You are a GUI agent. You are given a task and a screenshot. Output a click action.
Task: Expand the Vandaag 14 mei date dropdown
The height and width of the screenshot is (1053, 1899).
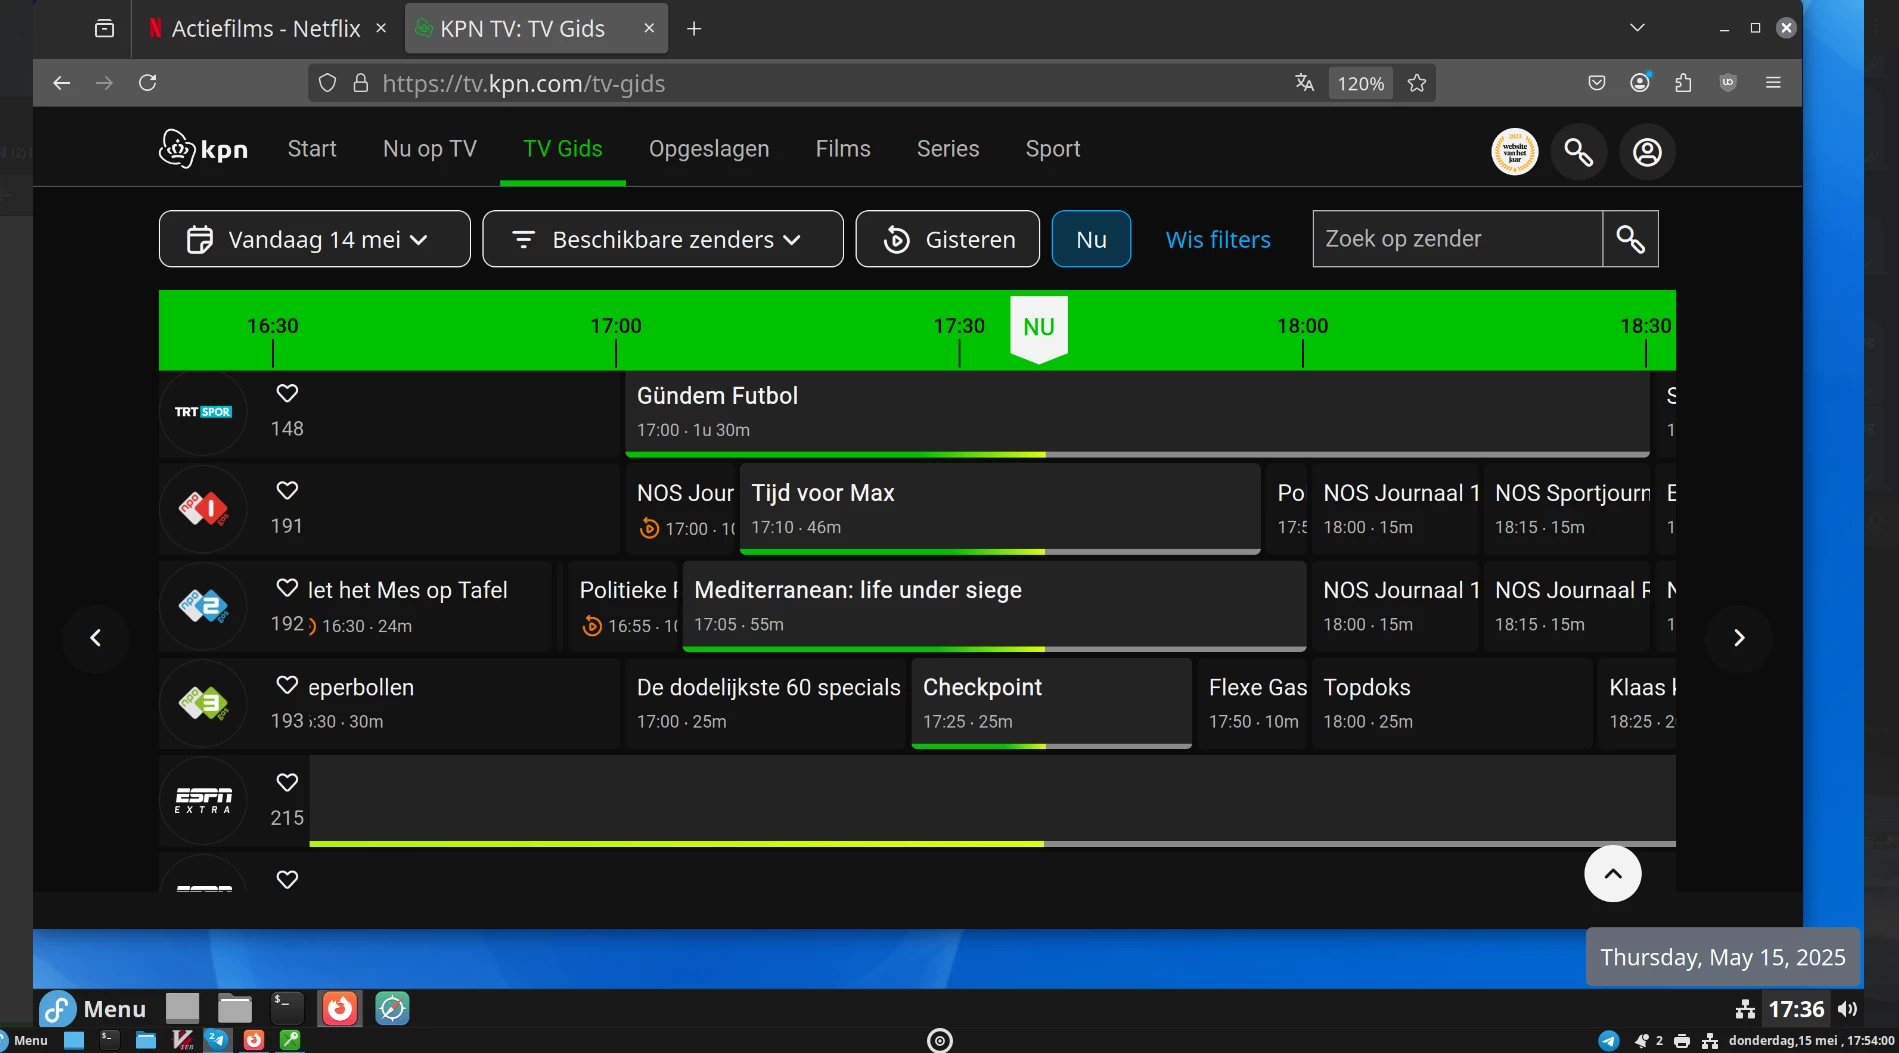coord(314,239)
